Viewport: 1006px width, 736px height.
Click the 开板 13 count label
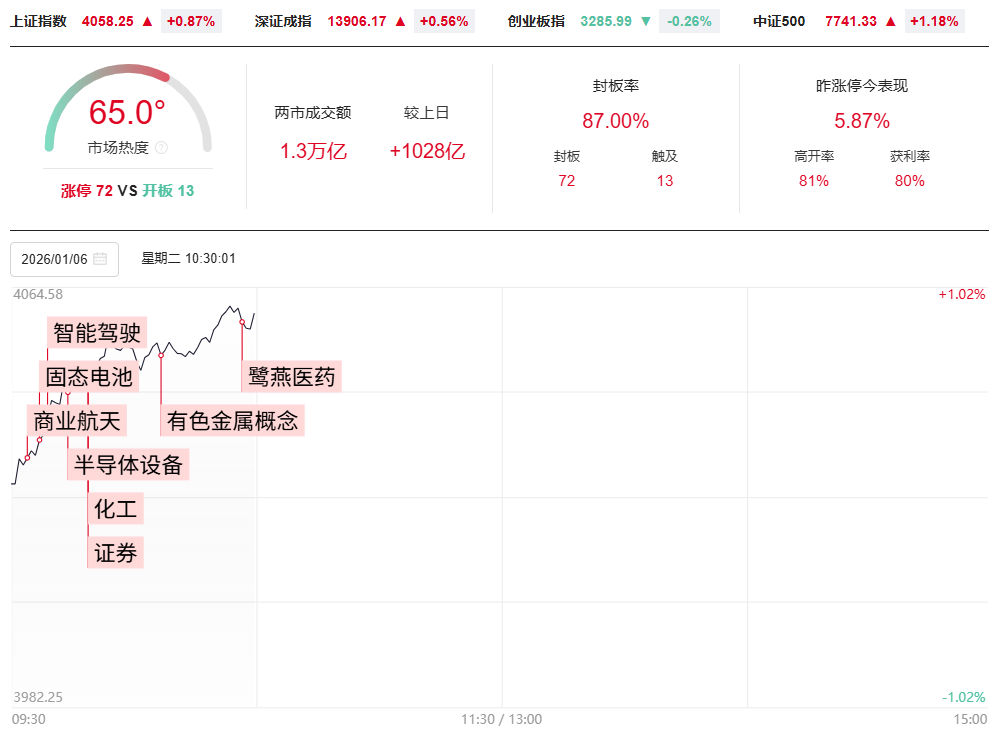click(x=168, y=191)
